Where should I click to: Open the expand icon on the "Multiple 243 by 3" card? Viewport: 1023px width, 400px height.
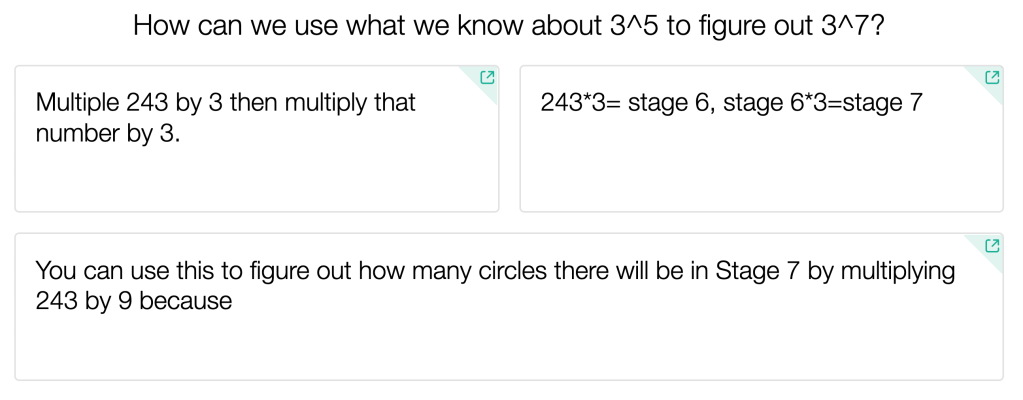[x=487, y=77]
